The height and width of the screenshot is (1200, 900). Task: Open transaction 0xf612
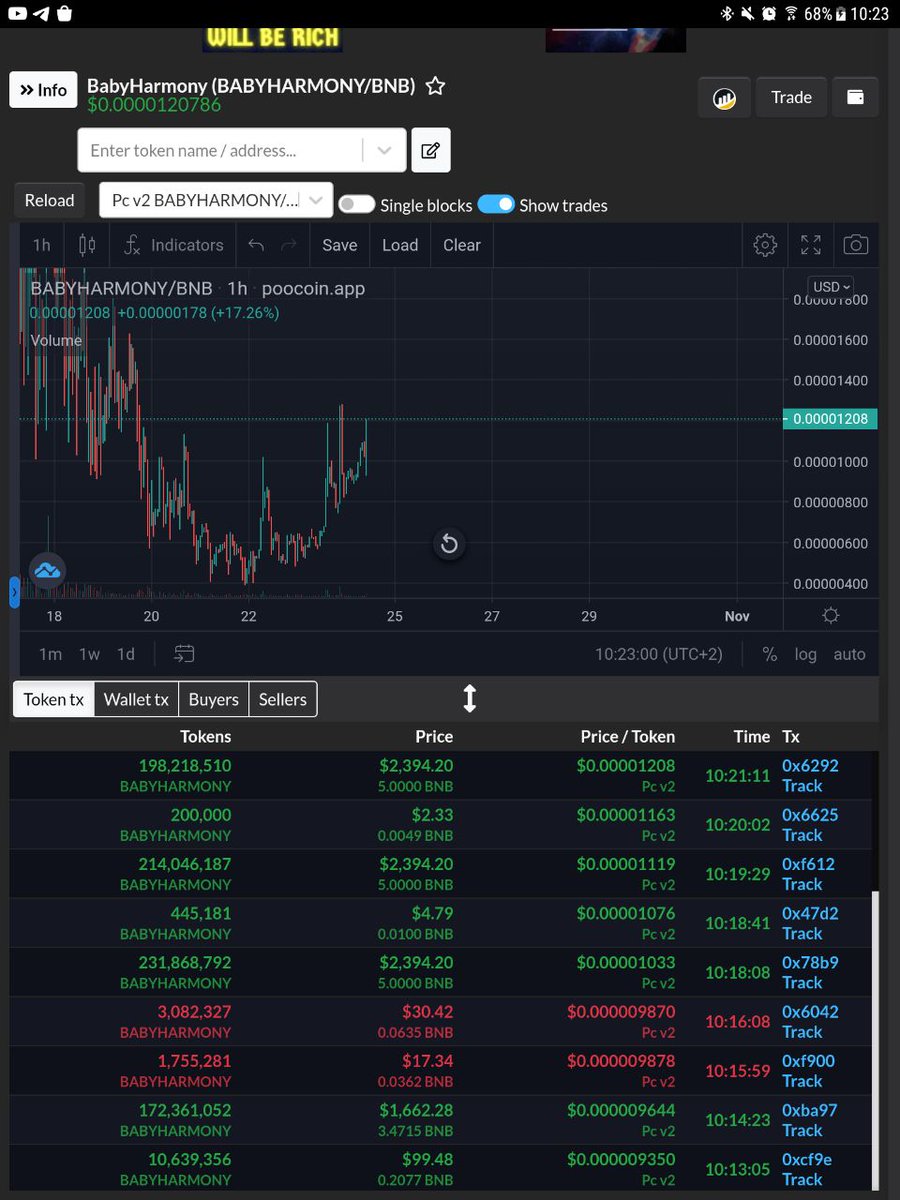[x=808, y=864]
